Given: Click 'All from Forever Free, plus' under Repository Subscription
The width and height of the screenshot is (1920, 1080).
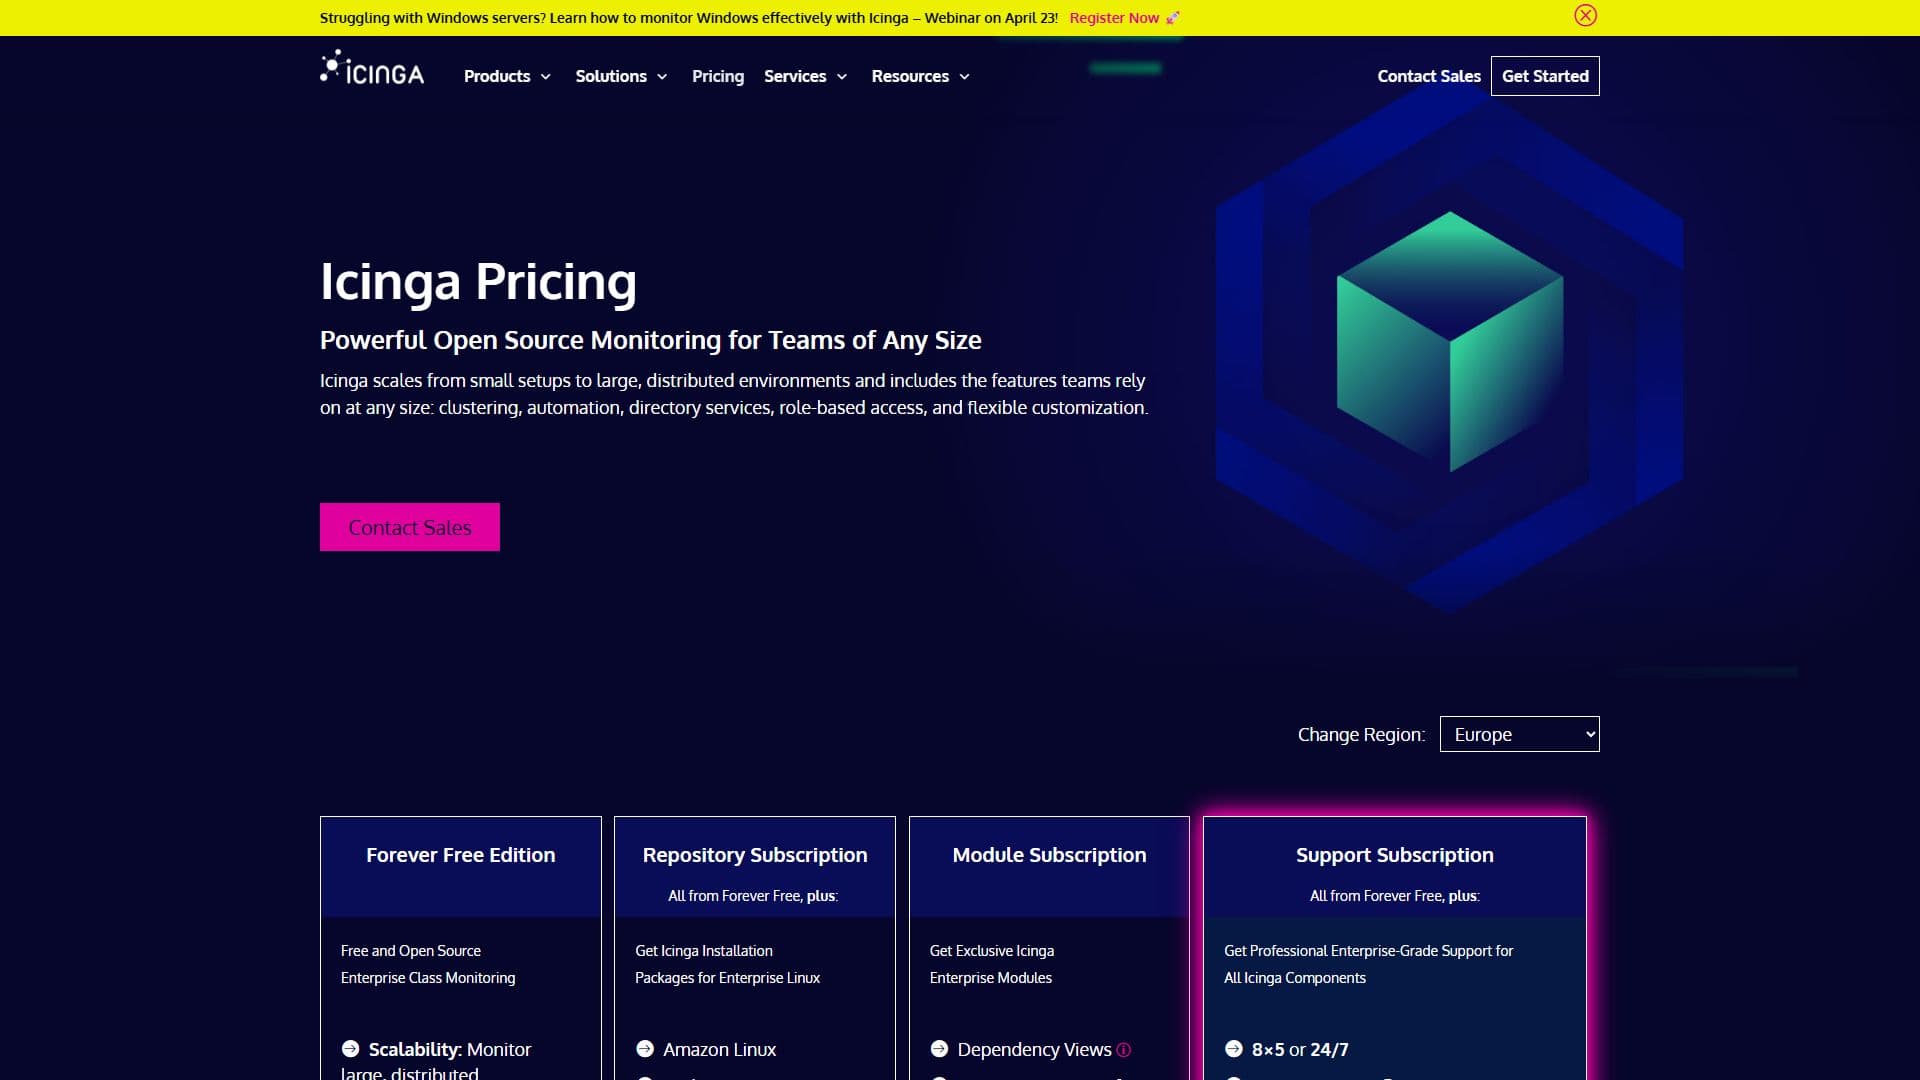Looking at the screenshot, I should pyautogui.click(x=753, y=896).
